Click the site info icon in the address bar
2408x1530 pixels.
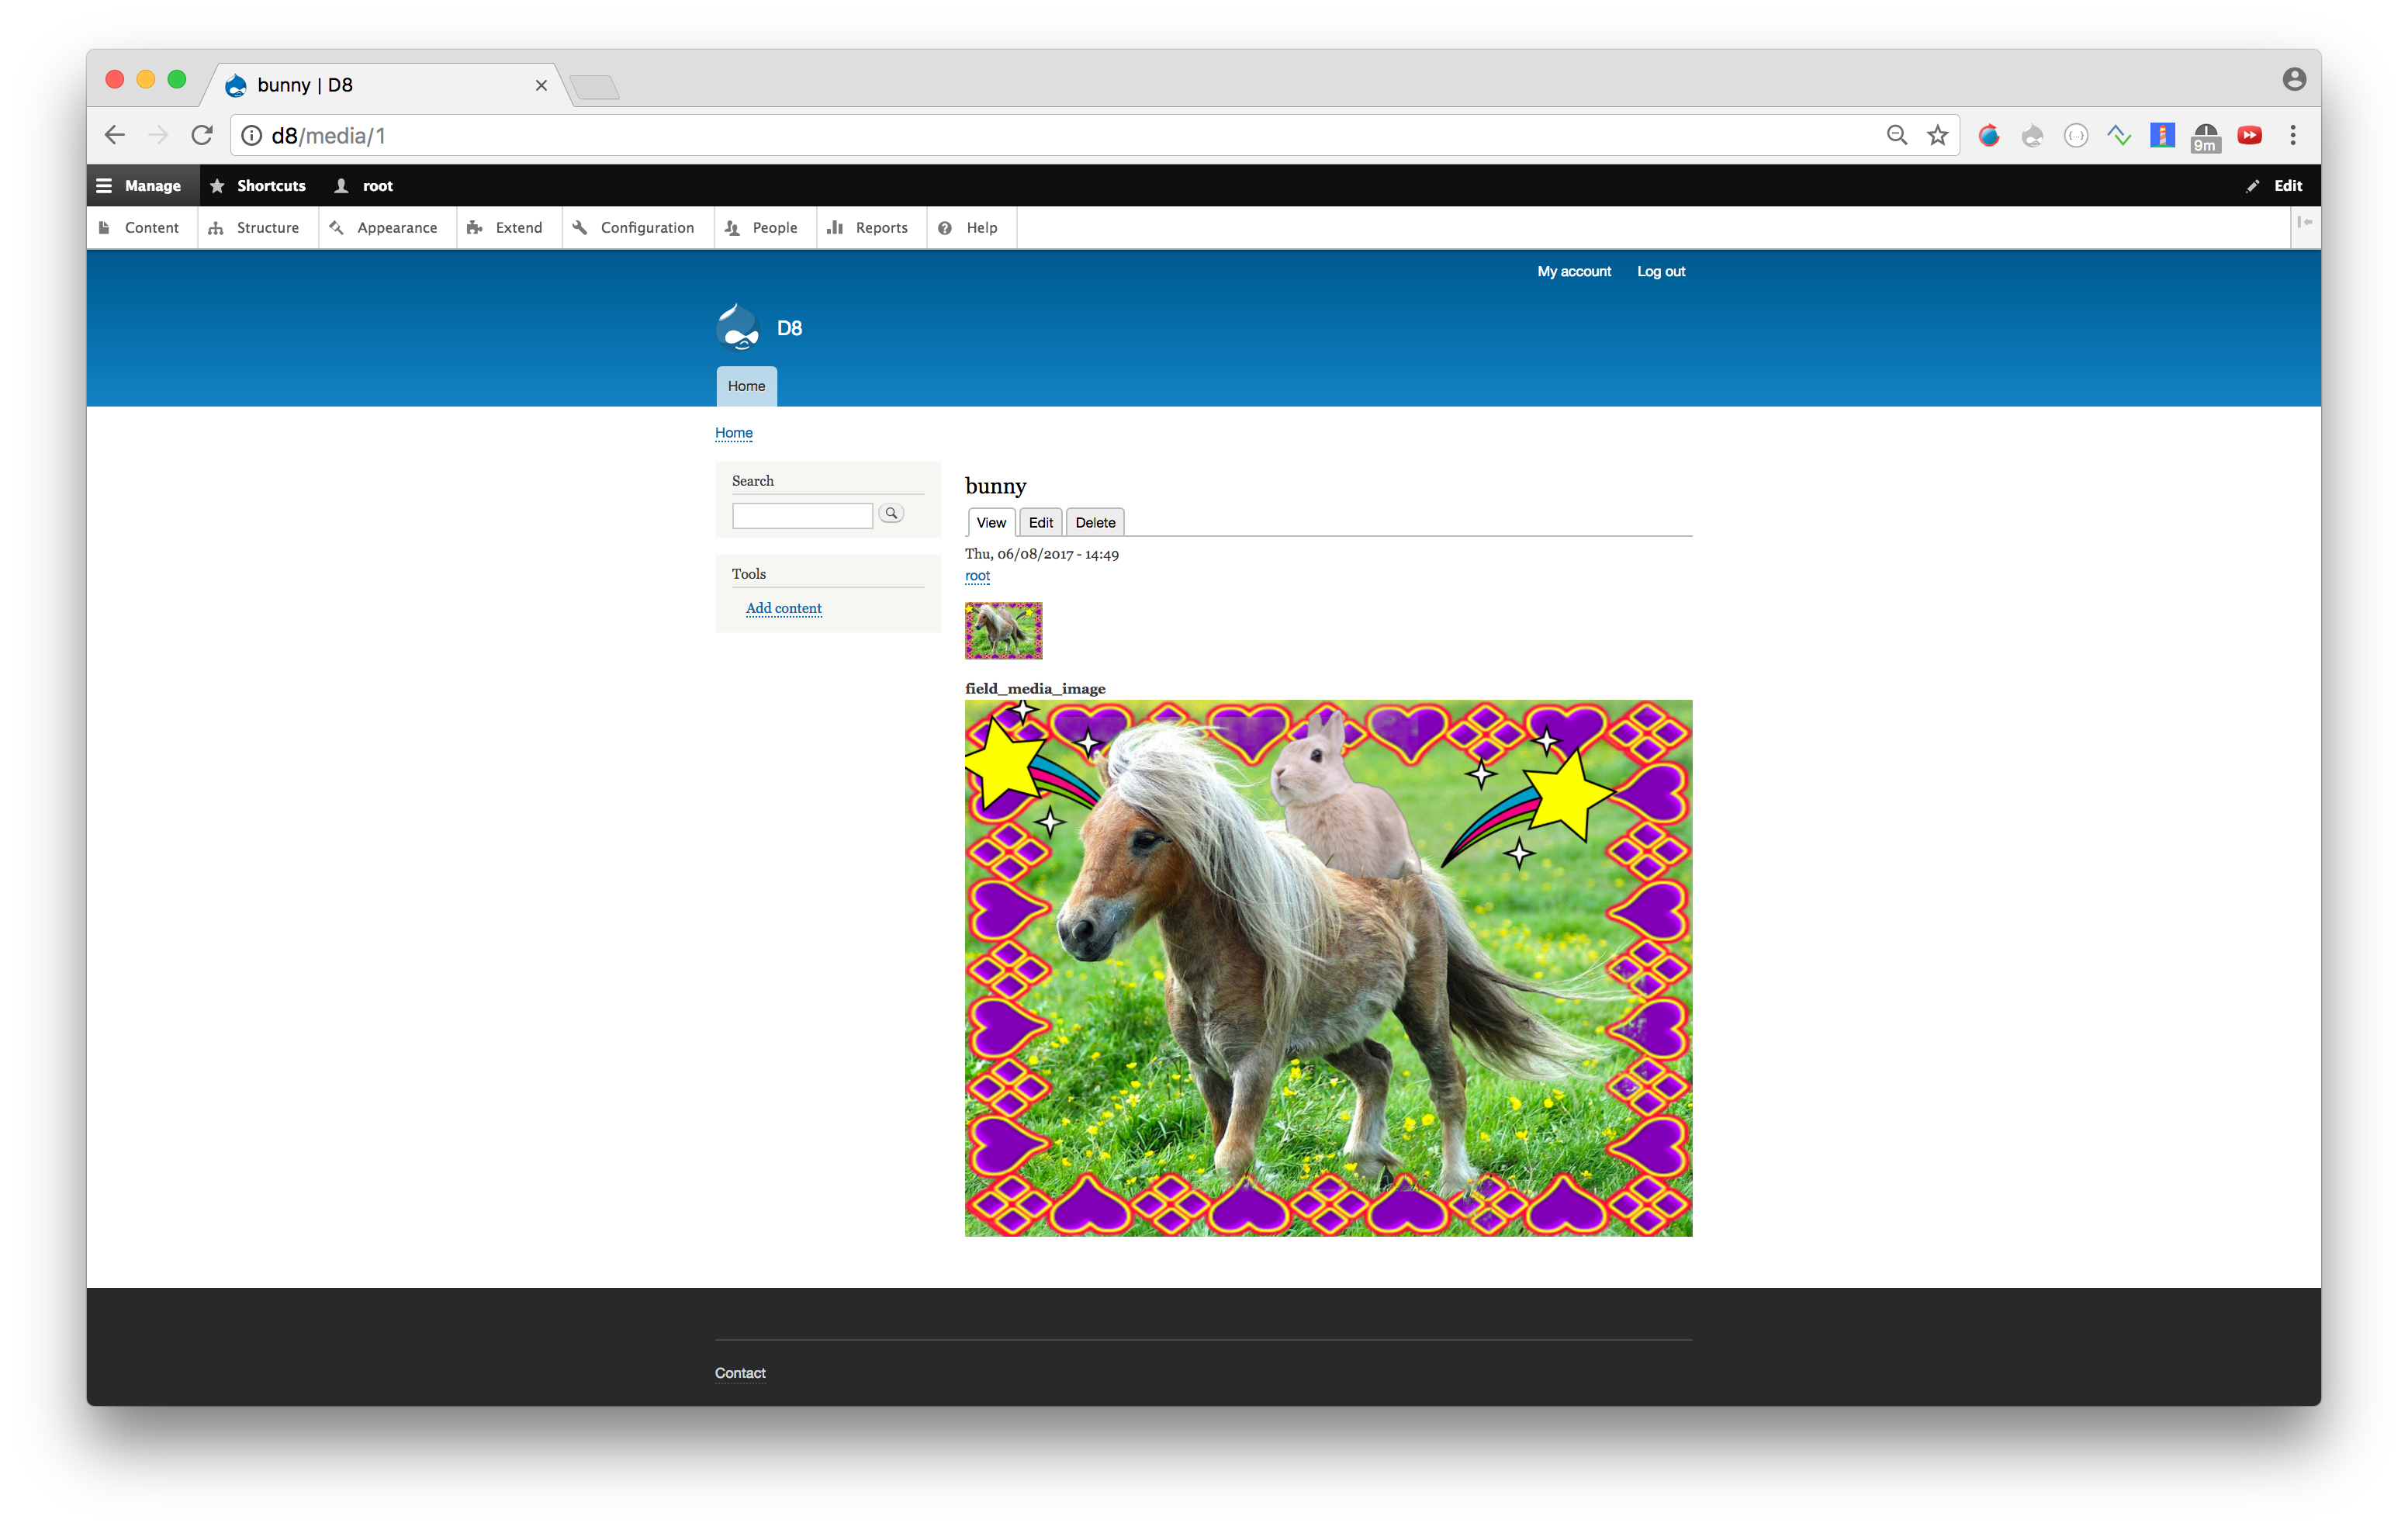252,136
